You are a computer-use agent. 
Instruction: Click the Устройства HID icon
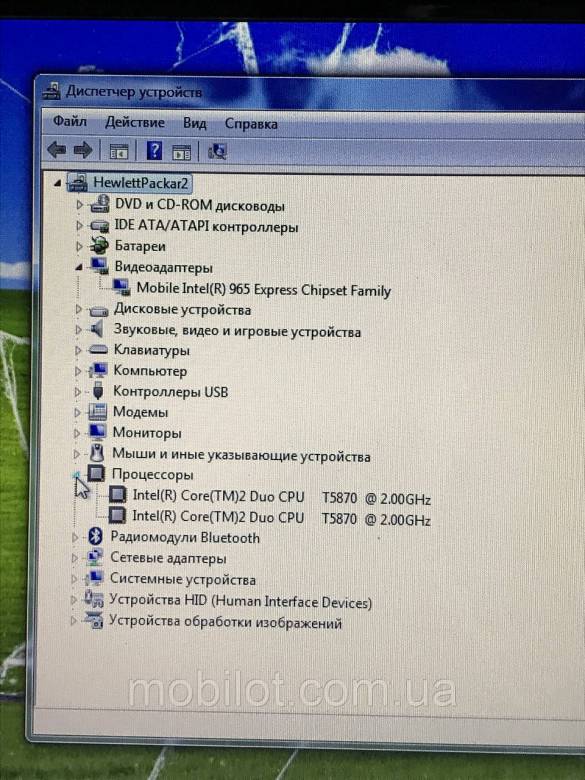pos(94,599)
